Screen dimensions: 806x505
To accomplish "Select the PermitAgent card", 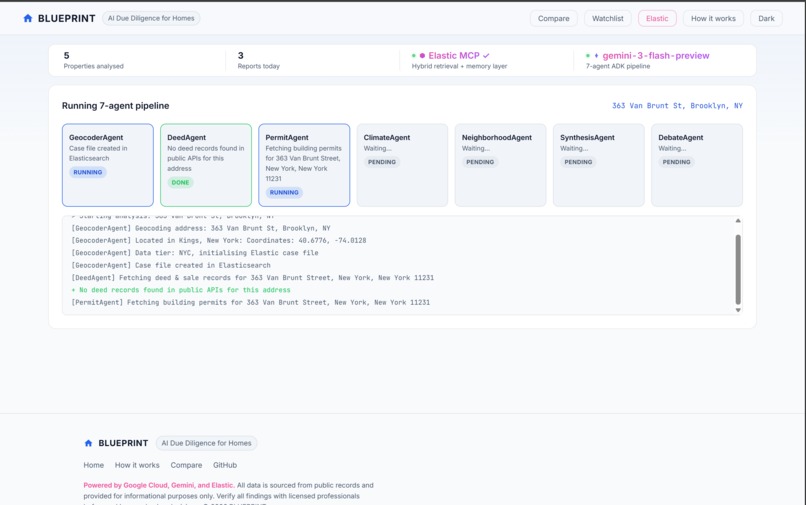I will [304, 165].
